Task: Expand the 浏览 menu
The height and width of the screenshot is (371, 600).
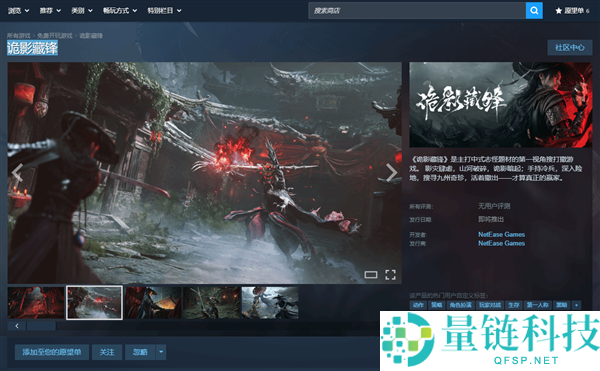Action: [x=18, y=11]
